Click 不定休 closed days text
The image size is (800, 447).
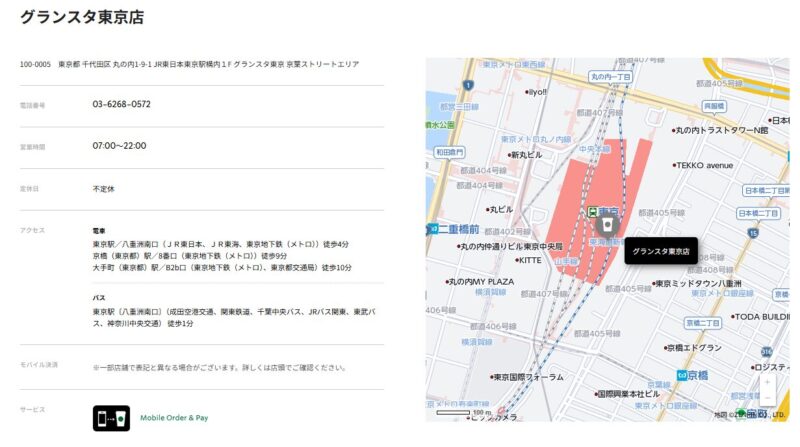tap(104, 189)
